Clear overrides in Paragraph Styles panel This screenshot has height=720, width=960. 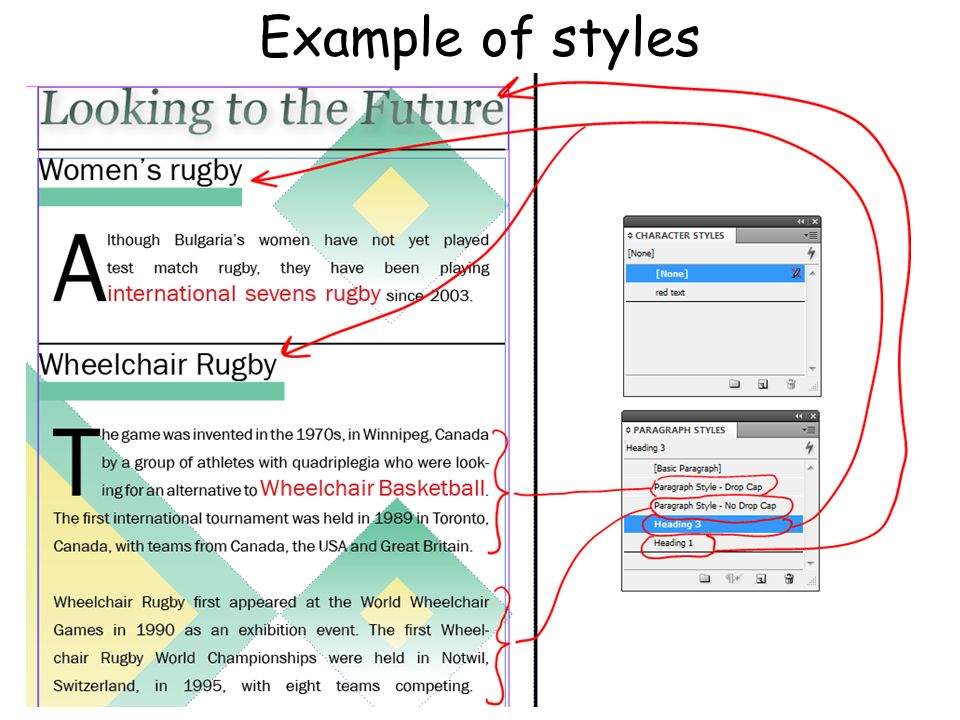point(733,578)
